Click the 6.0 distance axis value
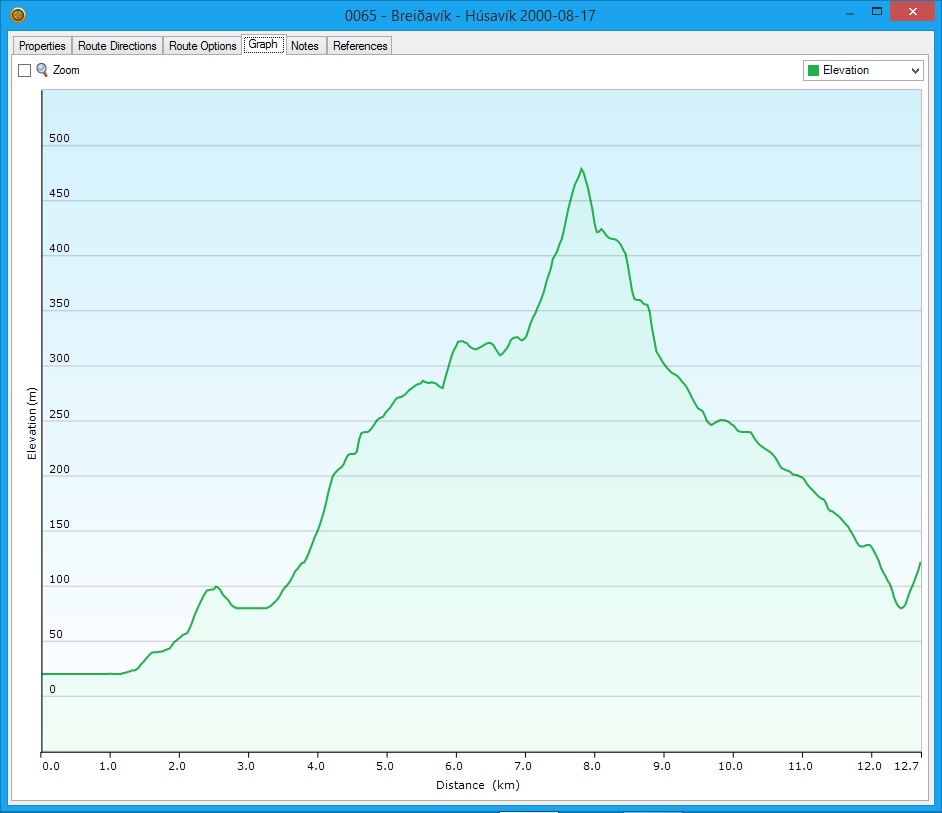 tap(454, 766)
